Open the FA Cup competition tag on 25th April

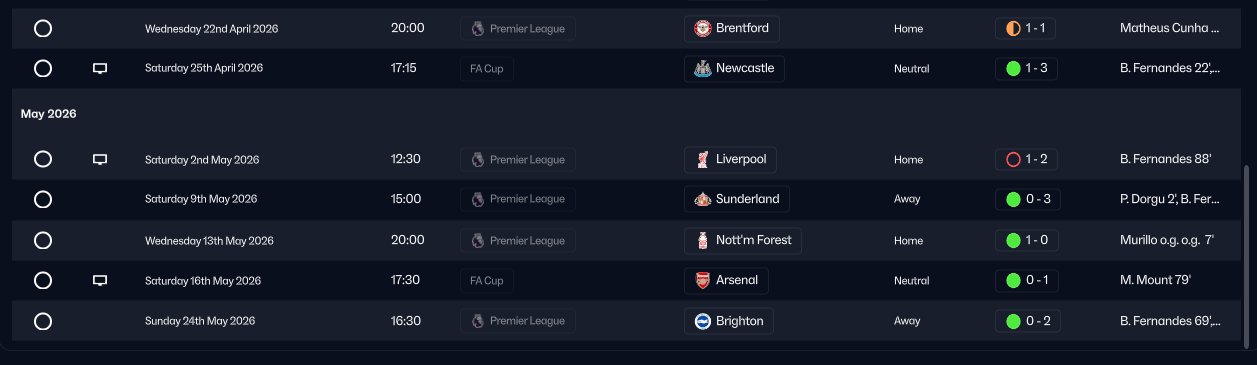click(x=487, y=69)
